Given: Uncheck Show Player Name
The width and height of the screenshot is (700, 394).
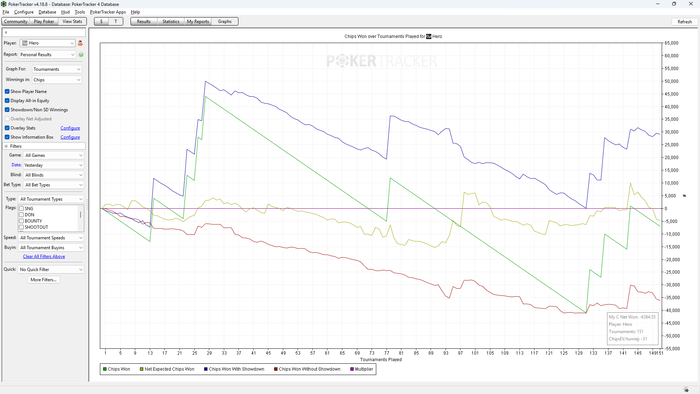Looking at the screenshot, I should 7,91.
